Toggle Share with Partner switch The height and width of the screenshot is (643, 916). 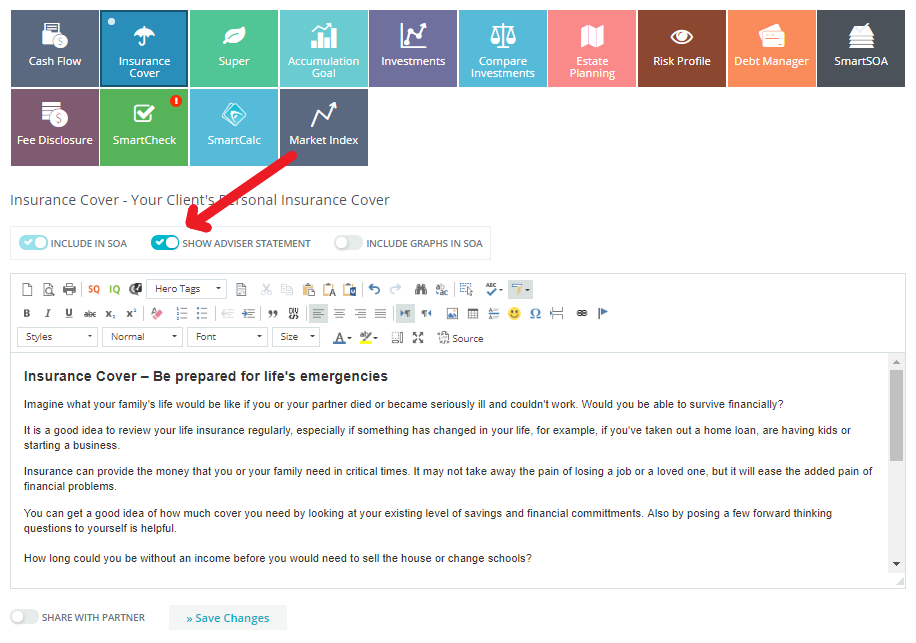click(x=25, y=617)
